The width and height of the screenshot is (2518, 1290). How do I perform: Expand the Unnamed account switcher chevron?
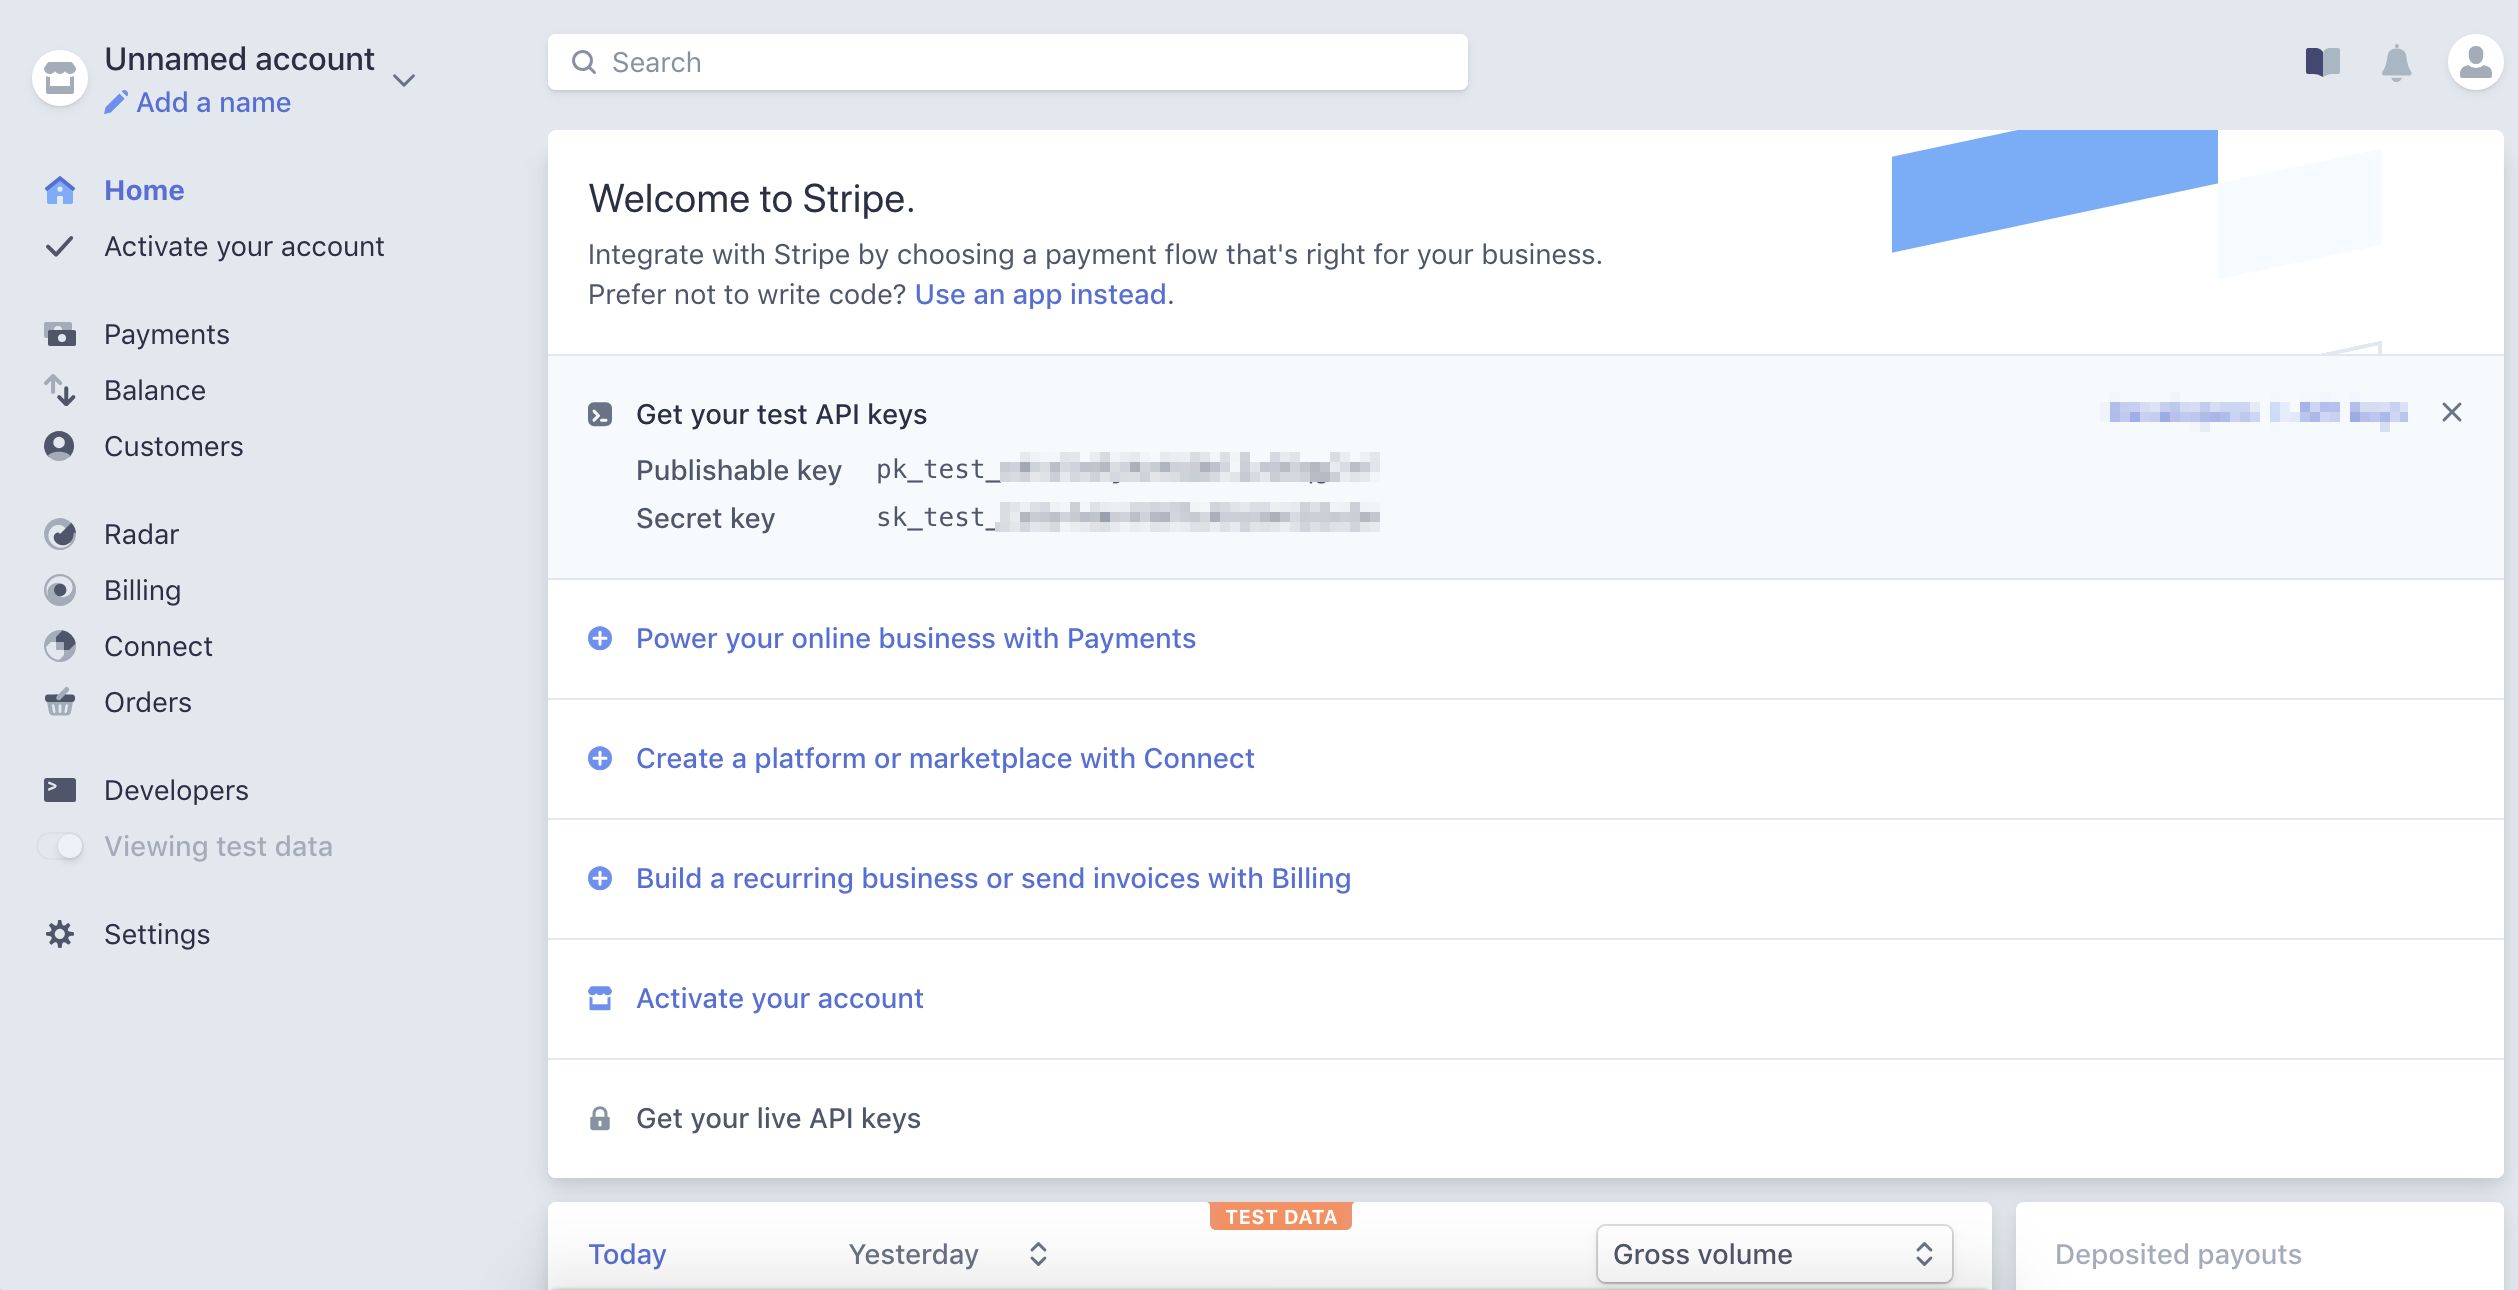404,80
